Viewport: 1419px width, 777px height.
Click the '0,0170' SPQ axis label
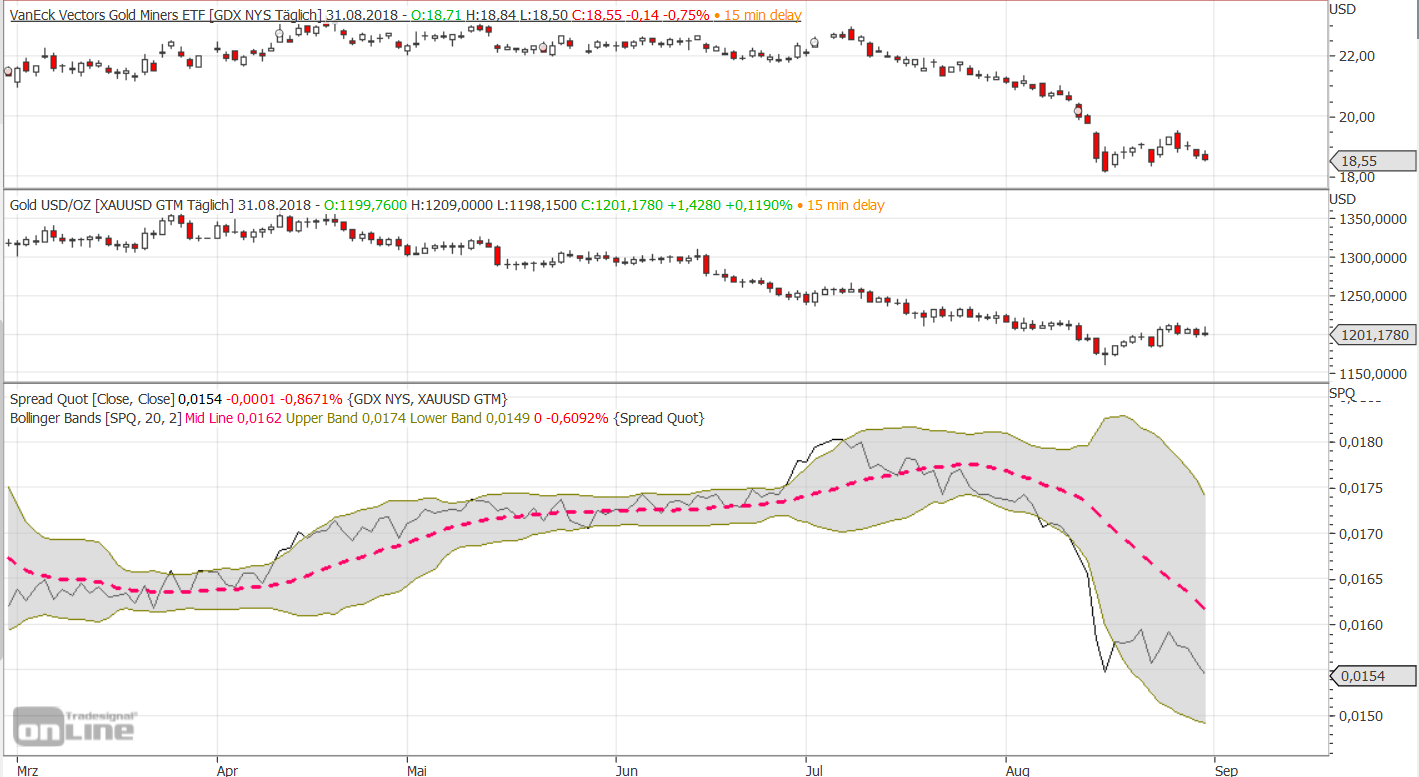[x=1362, y=535]
